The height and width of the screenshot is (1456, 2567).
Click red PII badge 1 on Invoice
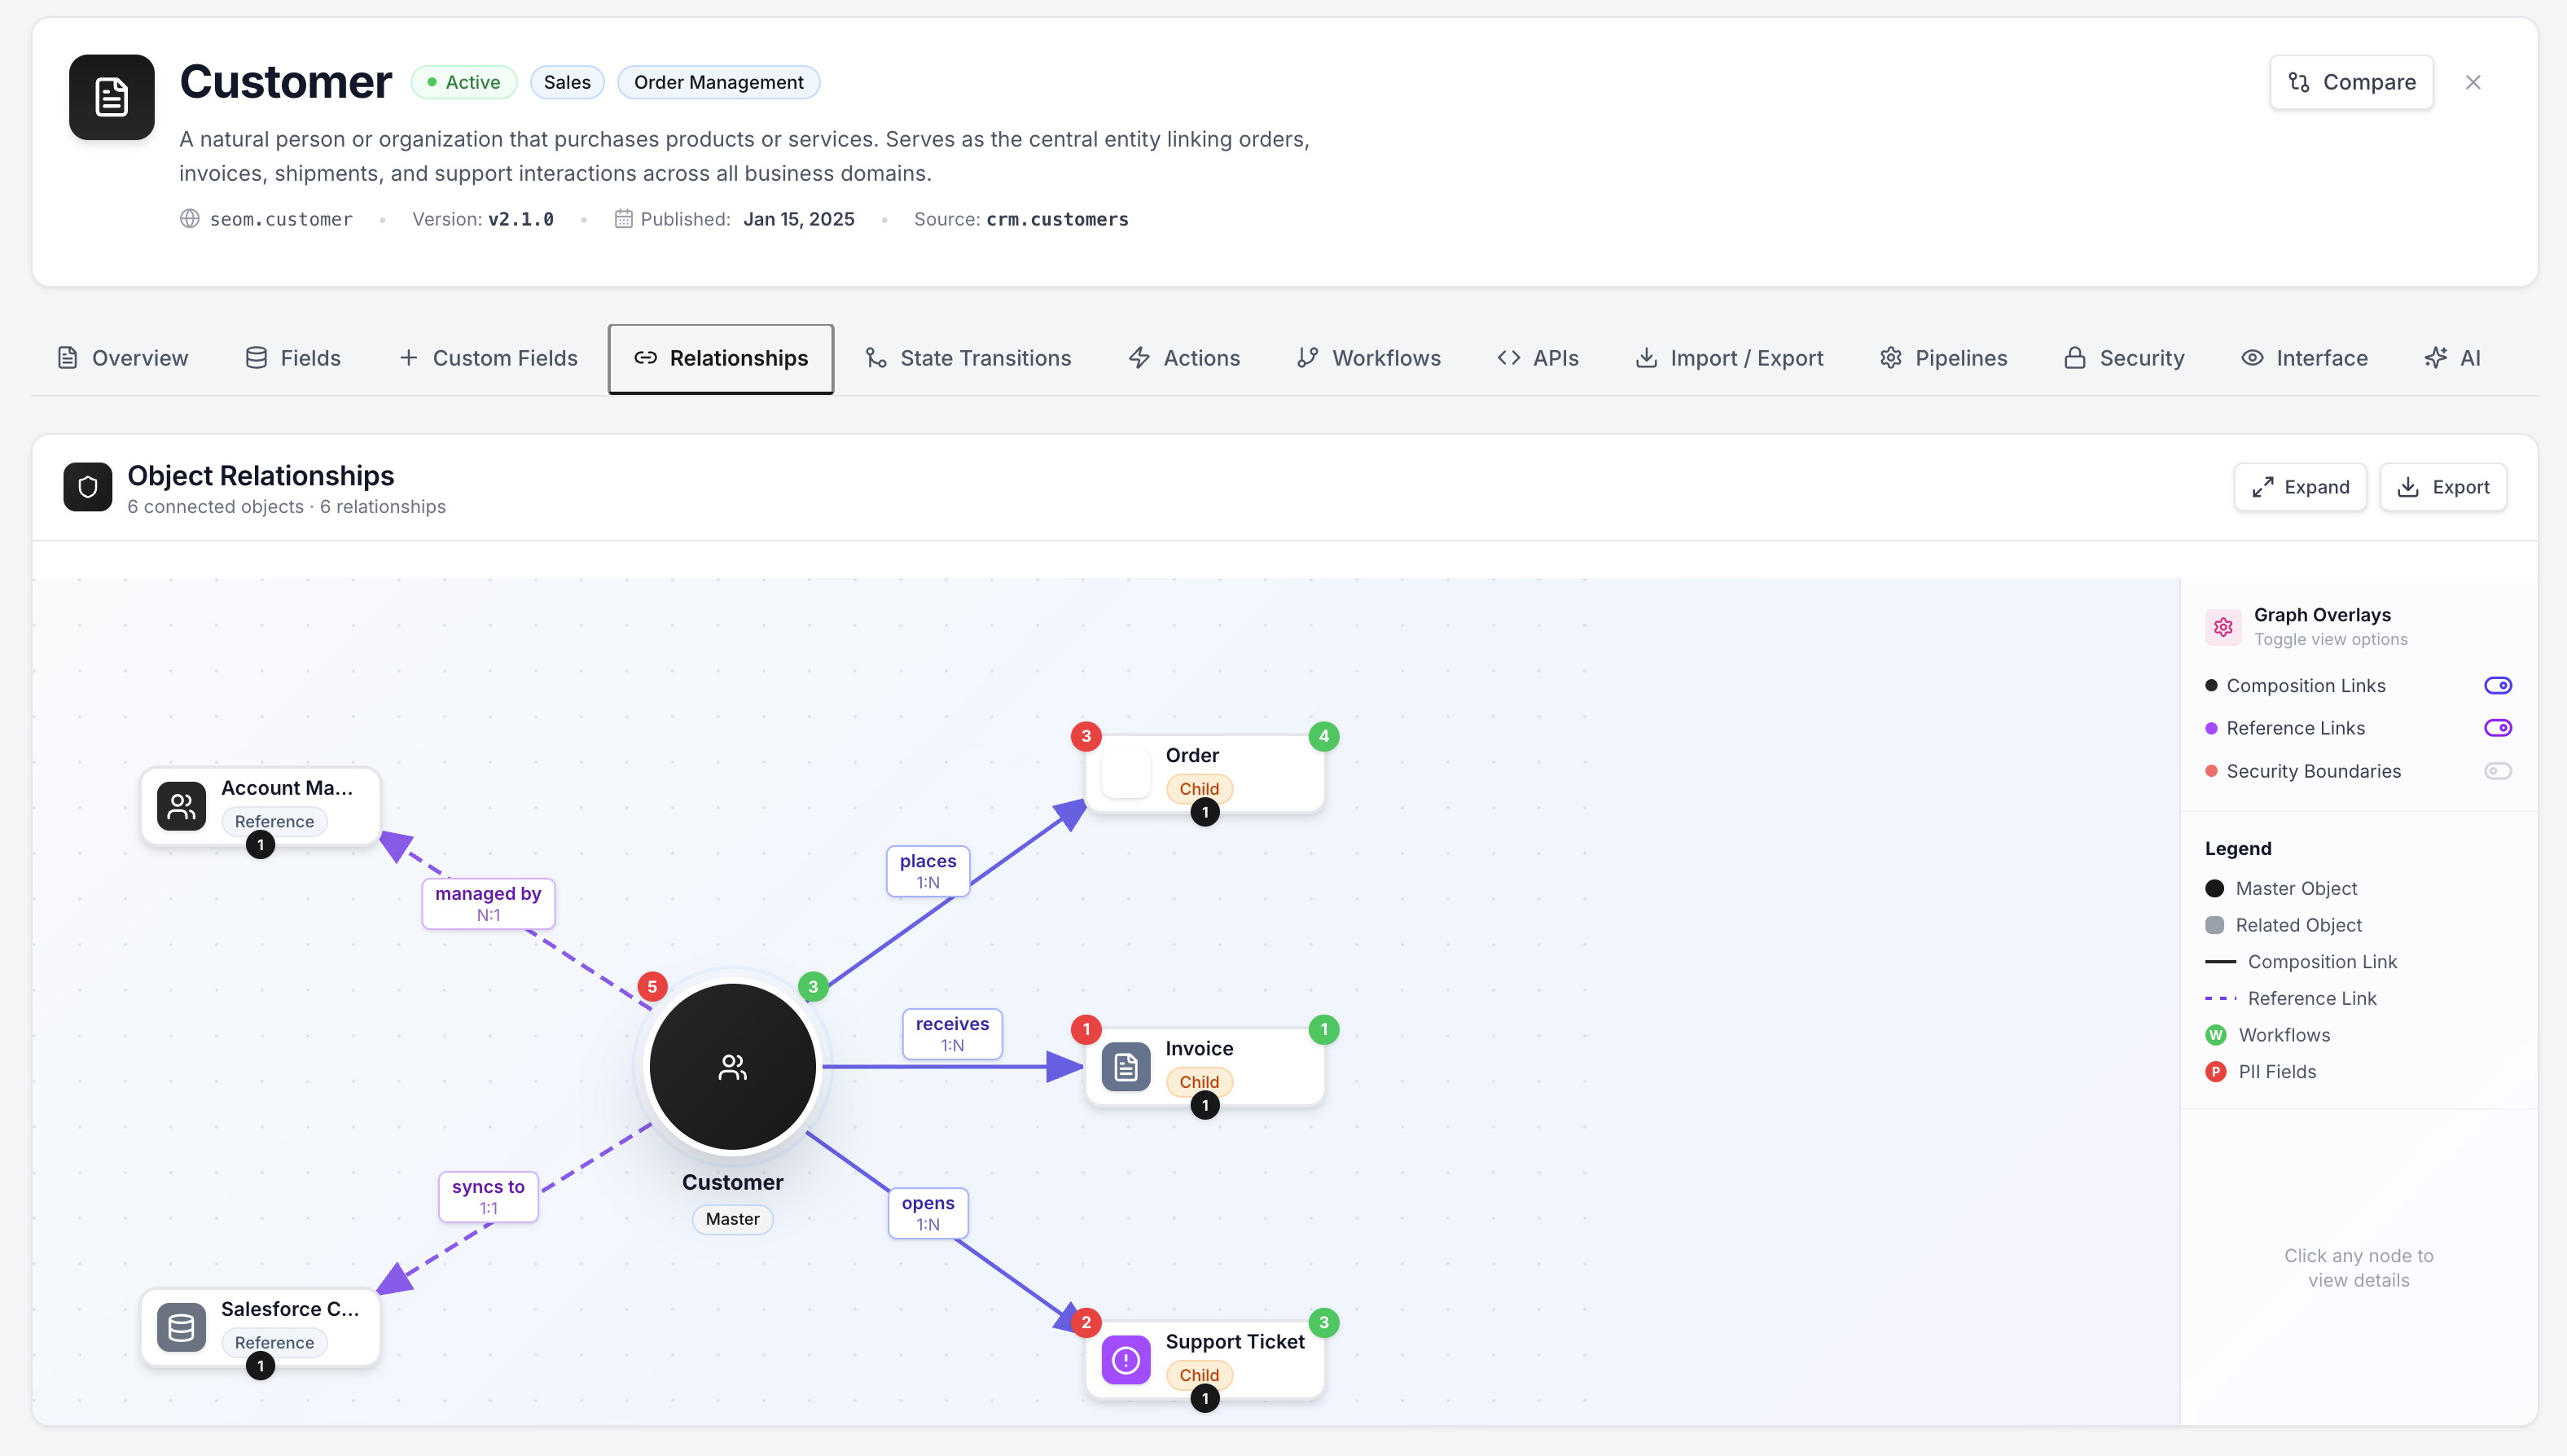(x=1086, y=1029)
